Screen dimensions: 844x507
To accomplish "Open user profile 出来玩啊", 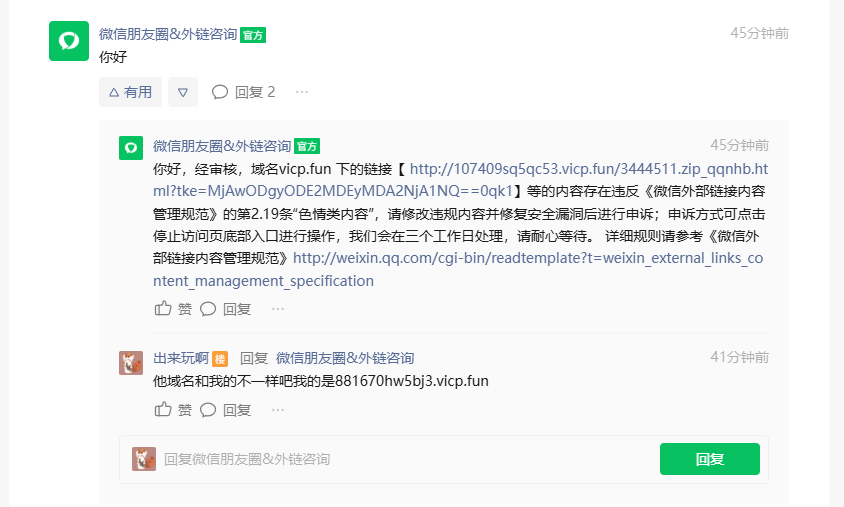I will click(181, 358).
